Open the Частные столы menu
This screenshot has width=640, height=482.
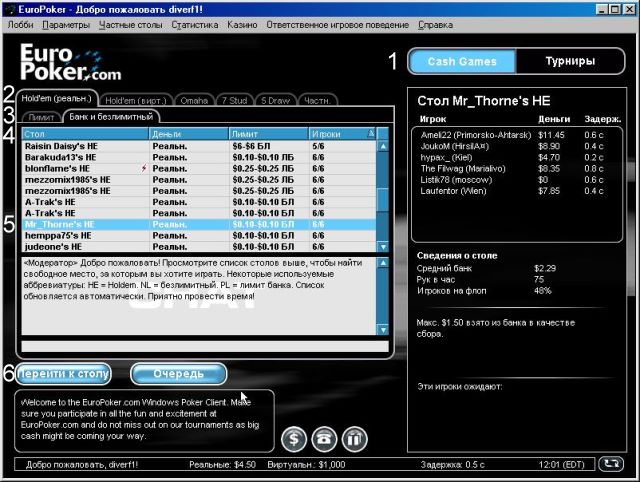[131, 25]
